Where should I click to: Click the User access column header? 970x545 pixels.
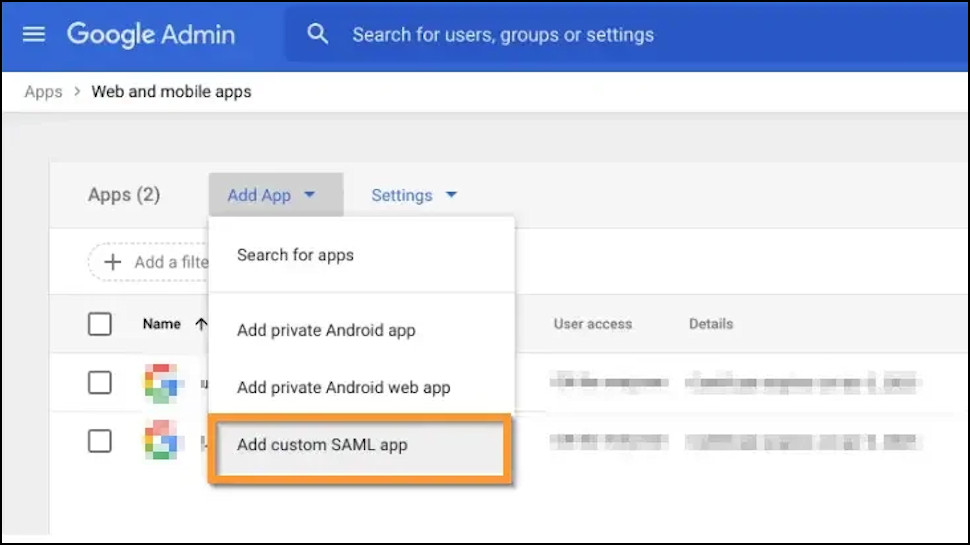point(593,324)
